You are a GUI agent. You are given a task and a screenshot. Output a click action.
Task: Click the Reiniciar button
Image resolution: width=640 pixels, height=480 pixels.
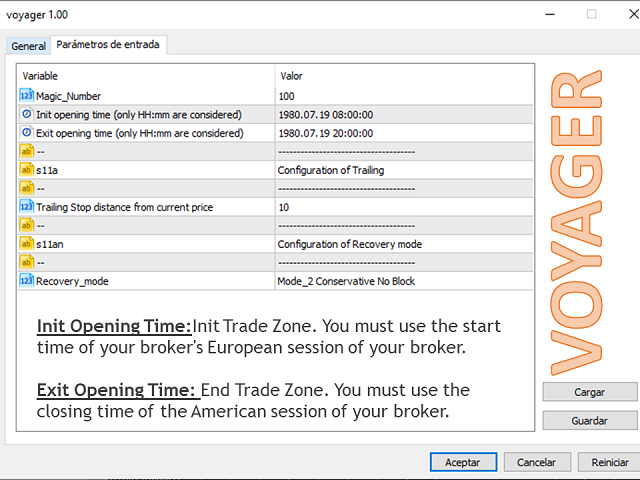(610, 462)
